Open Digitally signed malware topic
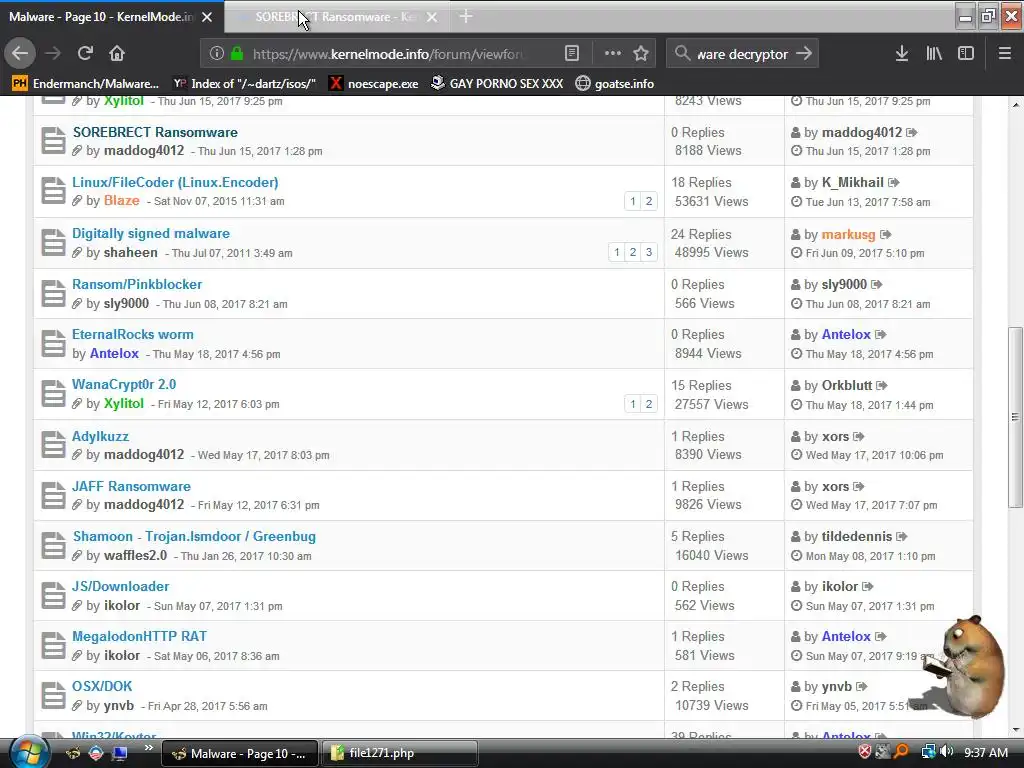The height and width of the screenshot is (768, 1024). [x=151, y=233]
